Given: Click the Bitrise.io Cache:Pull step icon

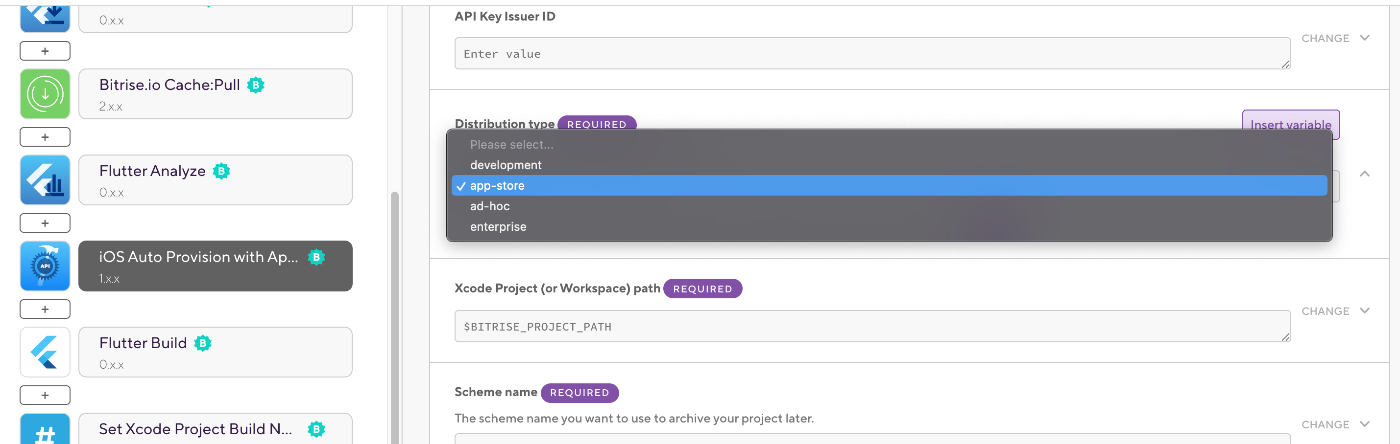Looking at the screenshot, I should click(x=45, y=94).
